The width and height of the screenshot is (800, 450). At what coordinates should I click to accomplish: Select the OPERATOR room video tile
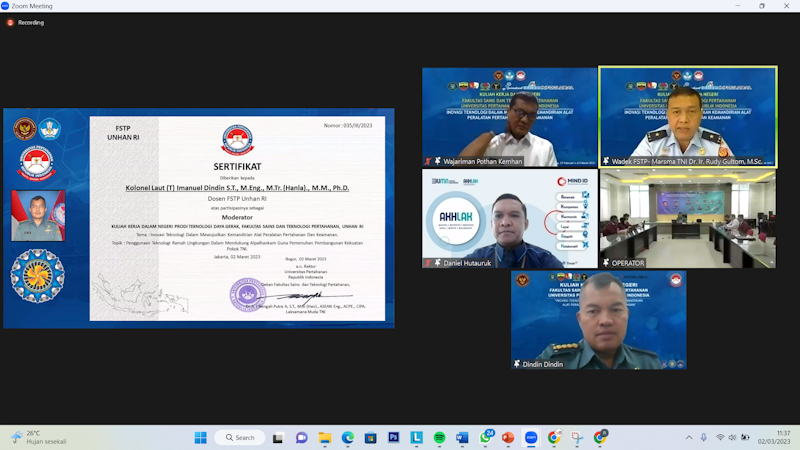[x=687, y=219]
